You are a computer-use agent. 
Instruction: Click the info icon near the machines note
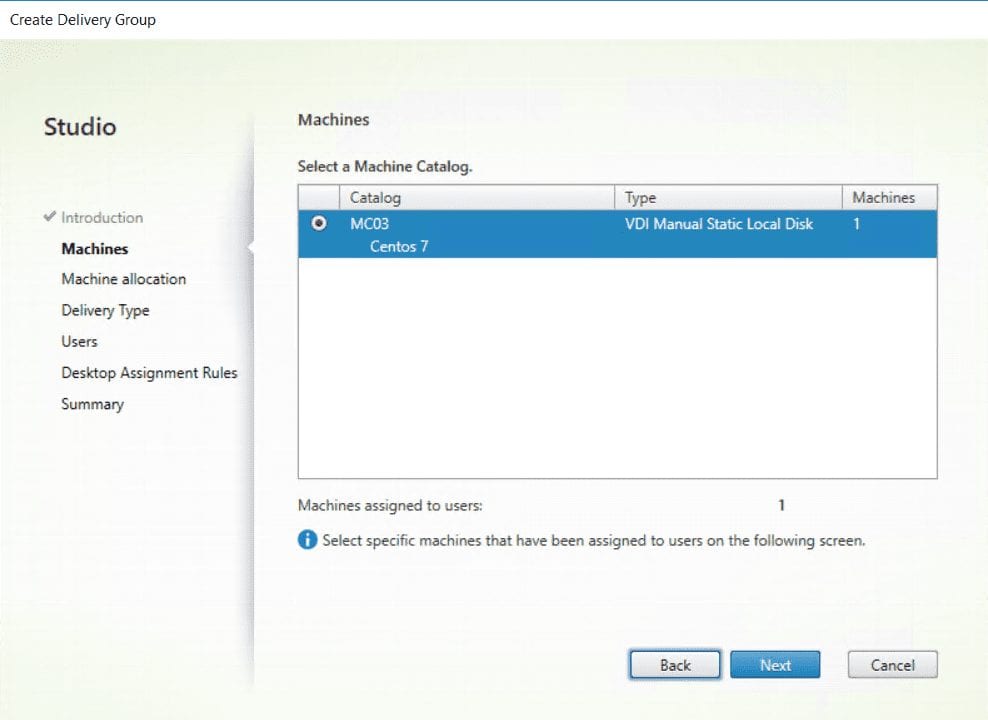coord(308,540)
